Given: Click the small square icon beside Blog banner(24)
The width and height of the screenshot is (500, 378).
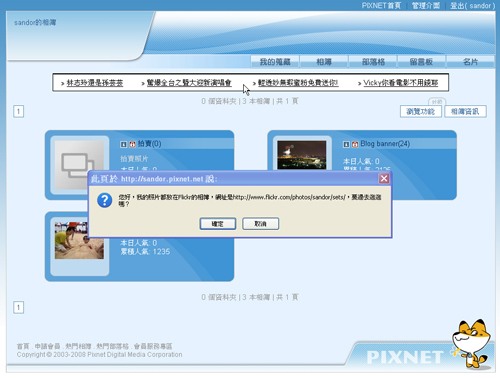Looking at the screenshot, I should [346, 144].
